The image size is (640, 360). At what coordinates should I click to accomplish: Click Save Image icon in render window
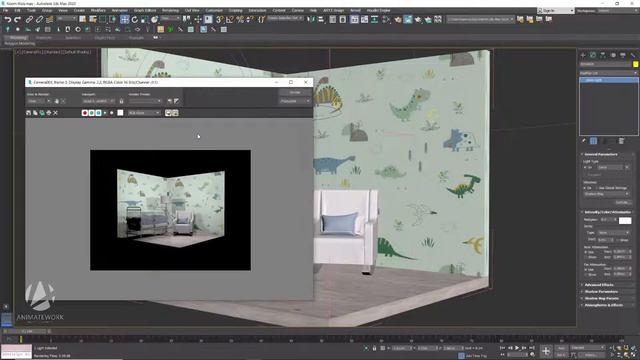coord(28,113)
